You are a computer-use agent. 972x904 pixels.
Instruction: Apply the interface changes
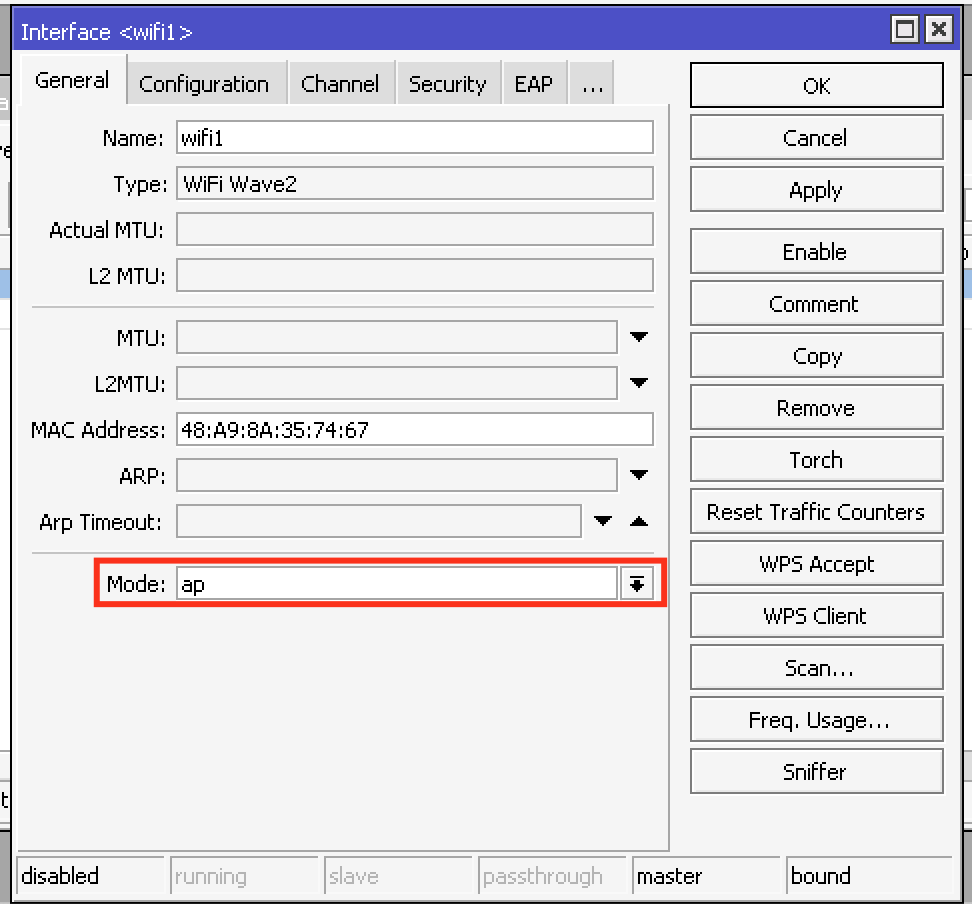pyautogui.click(x=816, y=189)
